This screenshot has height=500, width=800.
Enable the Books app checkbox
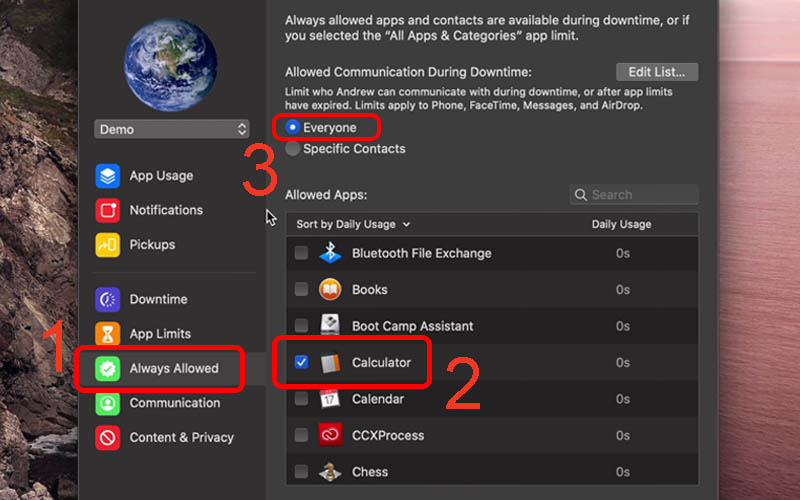(x=301, y=290)
